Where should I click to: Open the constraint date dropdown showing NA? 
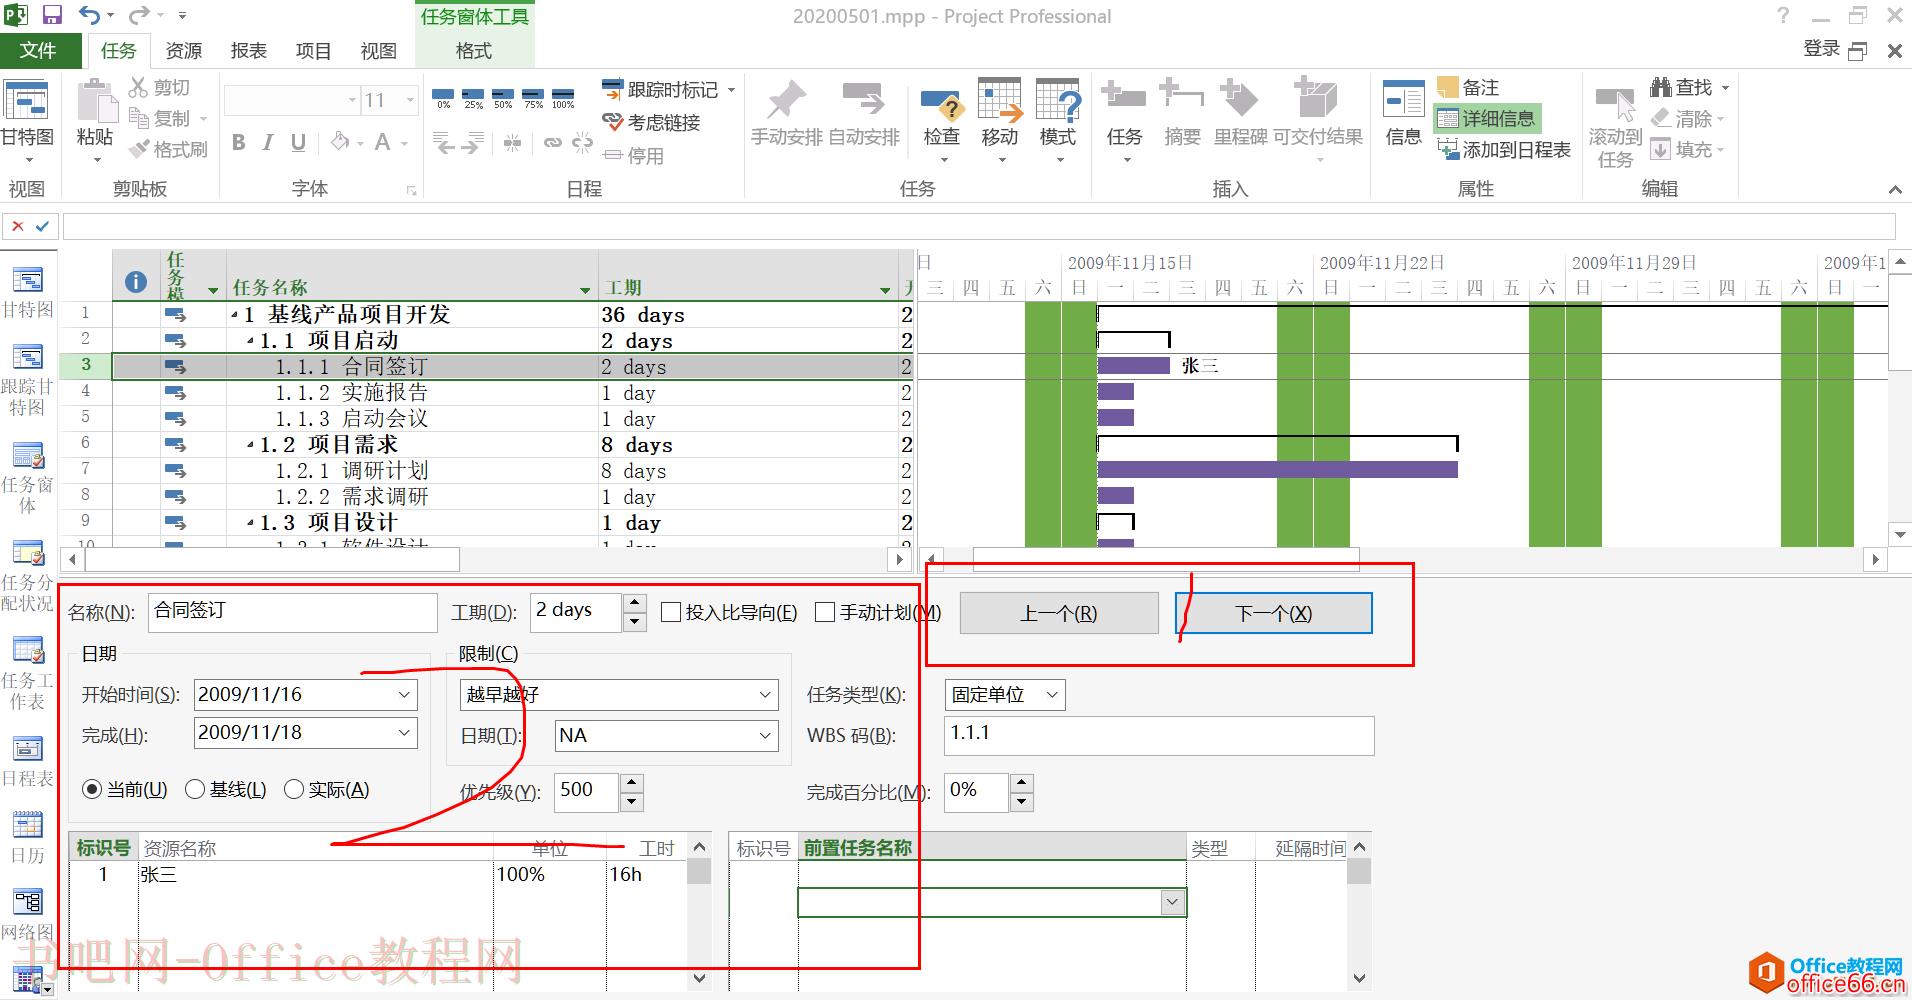point(765,736)
